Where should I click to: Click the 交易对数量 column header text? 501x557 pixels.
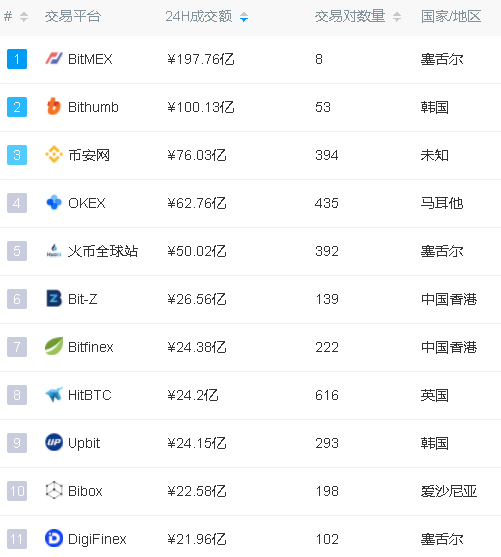coord(350,16)
